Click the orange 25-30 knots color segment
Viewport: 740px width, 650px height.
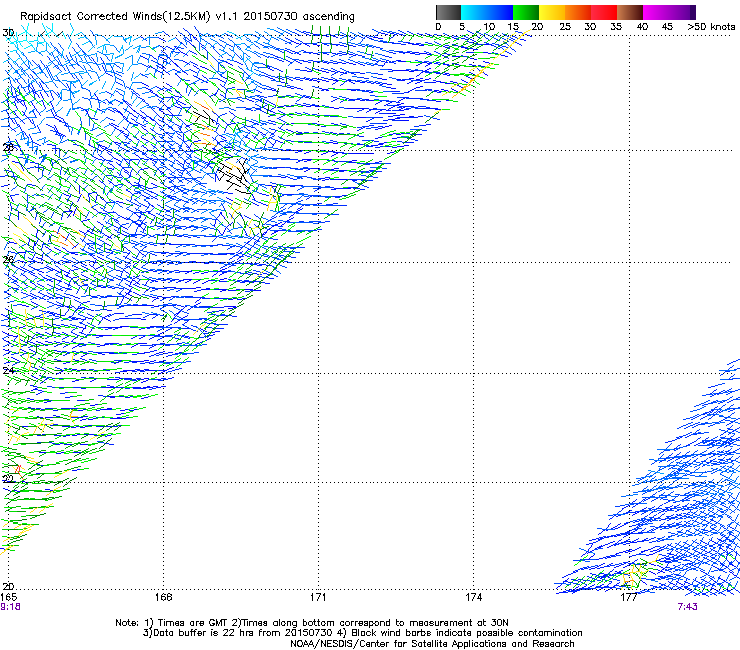578,12
